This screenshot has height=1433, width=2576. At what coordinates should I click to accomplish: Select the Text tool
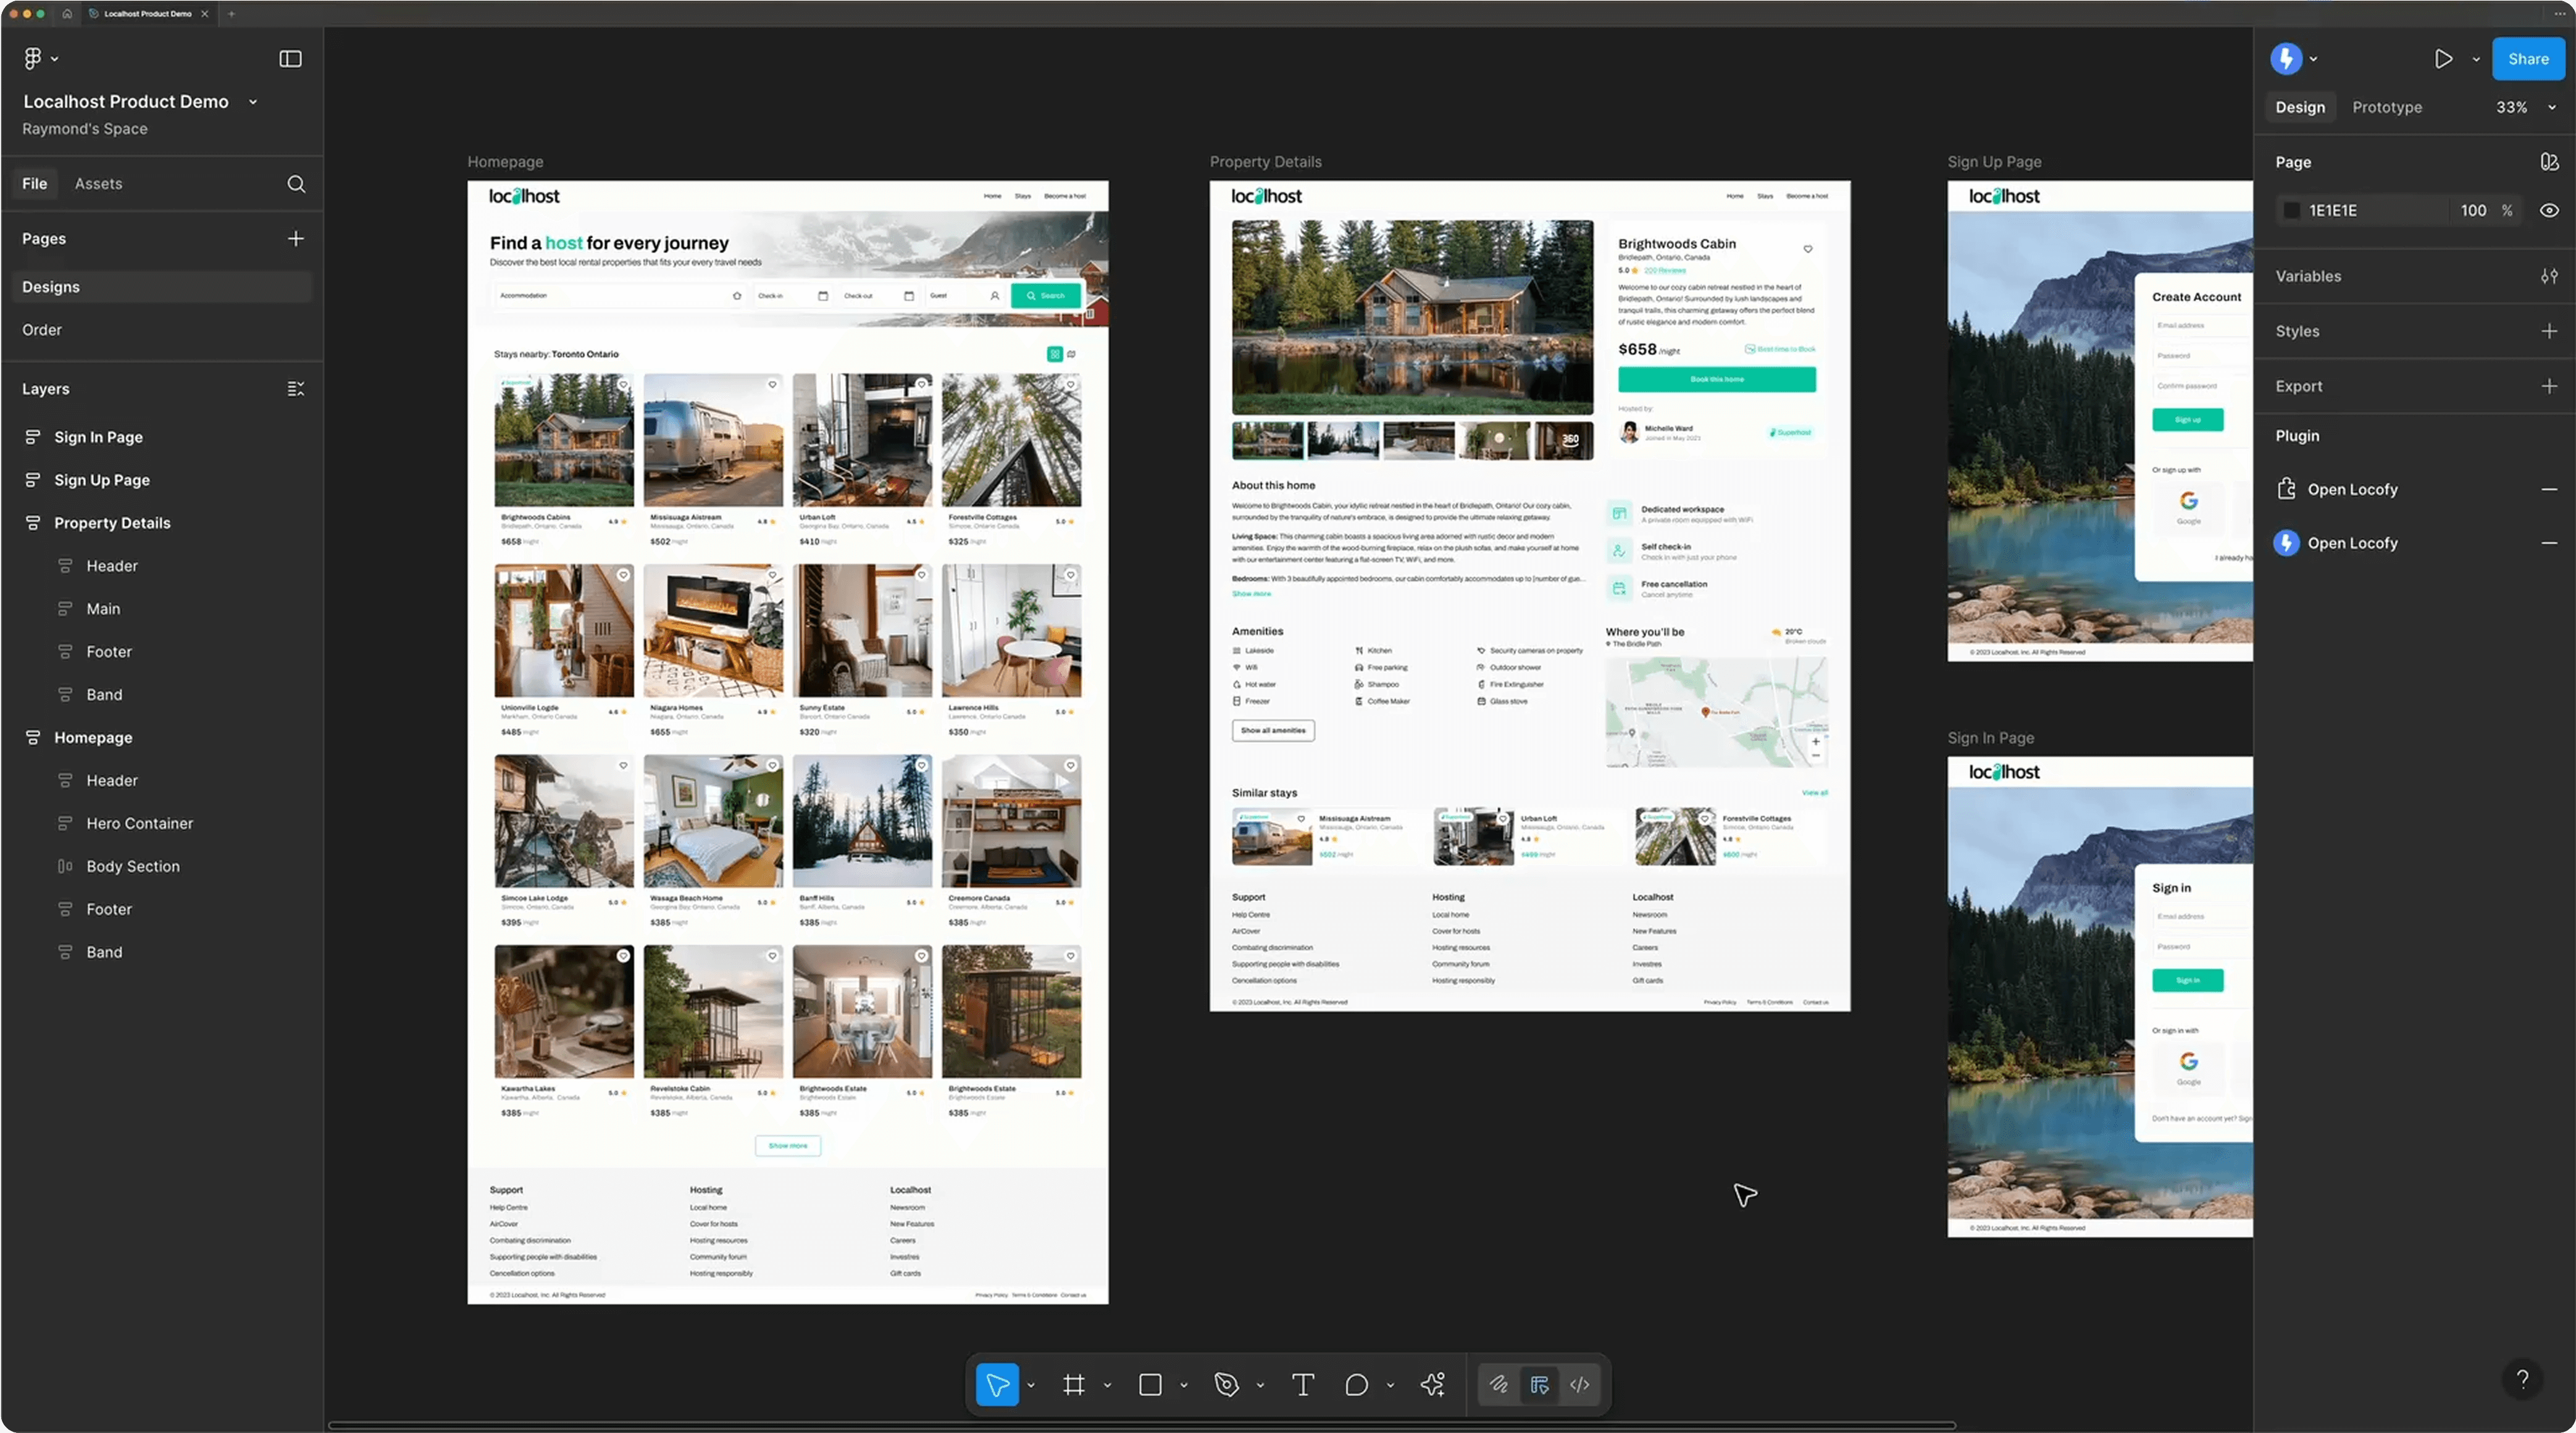tap(1302, 1385)
